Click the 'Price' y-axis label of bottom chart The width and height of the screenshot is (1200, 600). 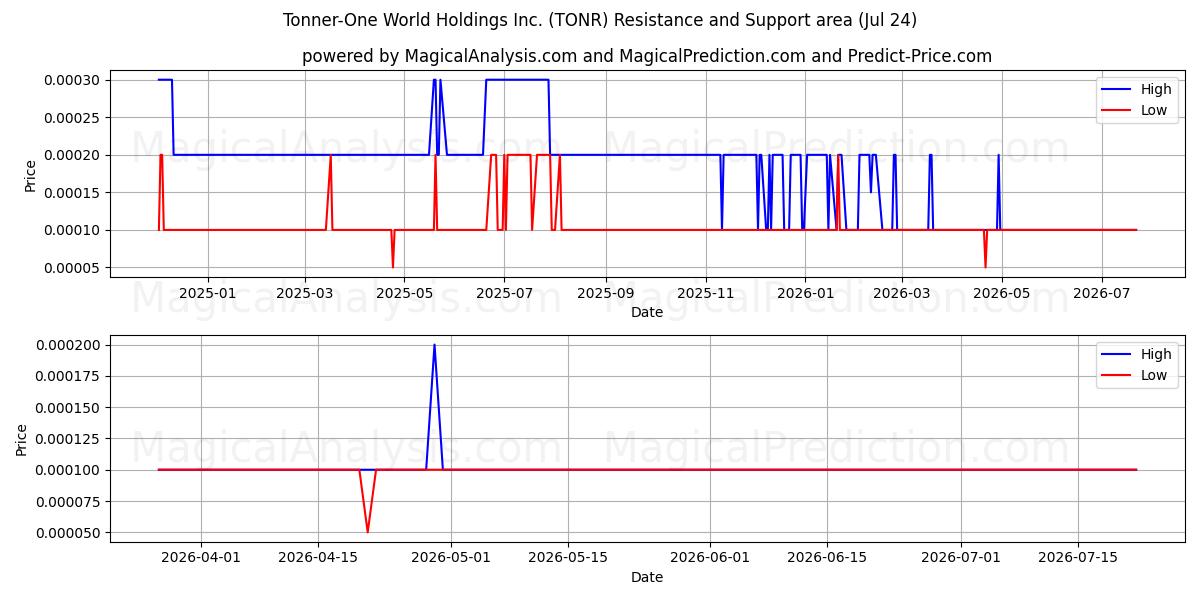click(22, 439)
